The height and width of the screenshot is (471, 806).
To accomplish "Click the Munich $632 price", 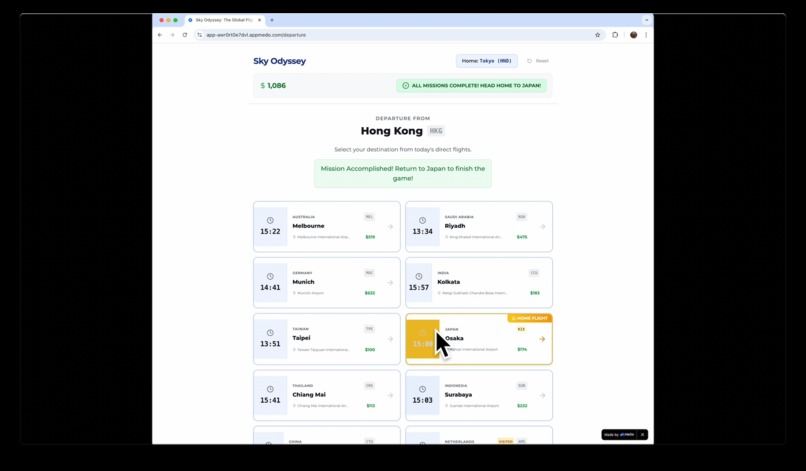I will (370, 293).
